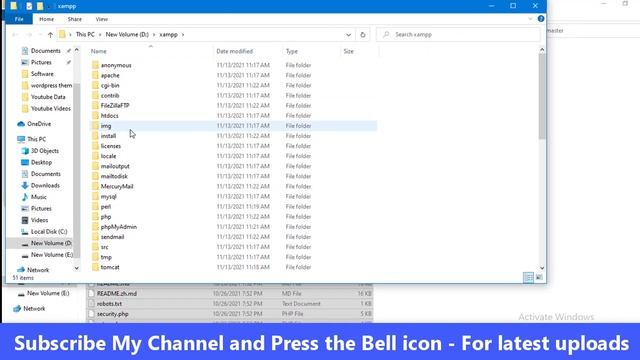The image size is (640, 360).
Task: Expand the ribbon with the chevron
Action: [530, 19]
